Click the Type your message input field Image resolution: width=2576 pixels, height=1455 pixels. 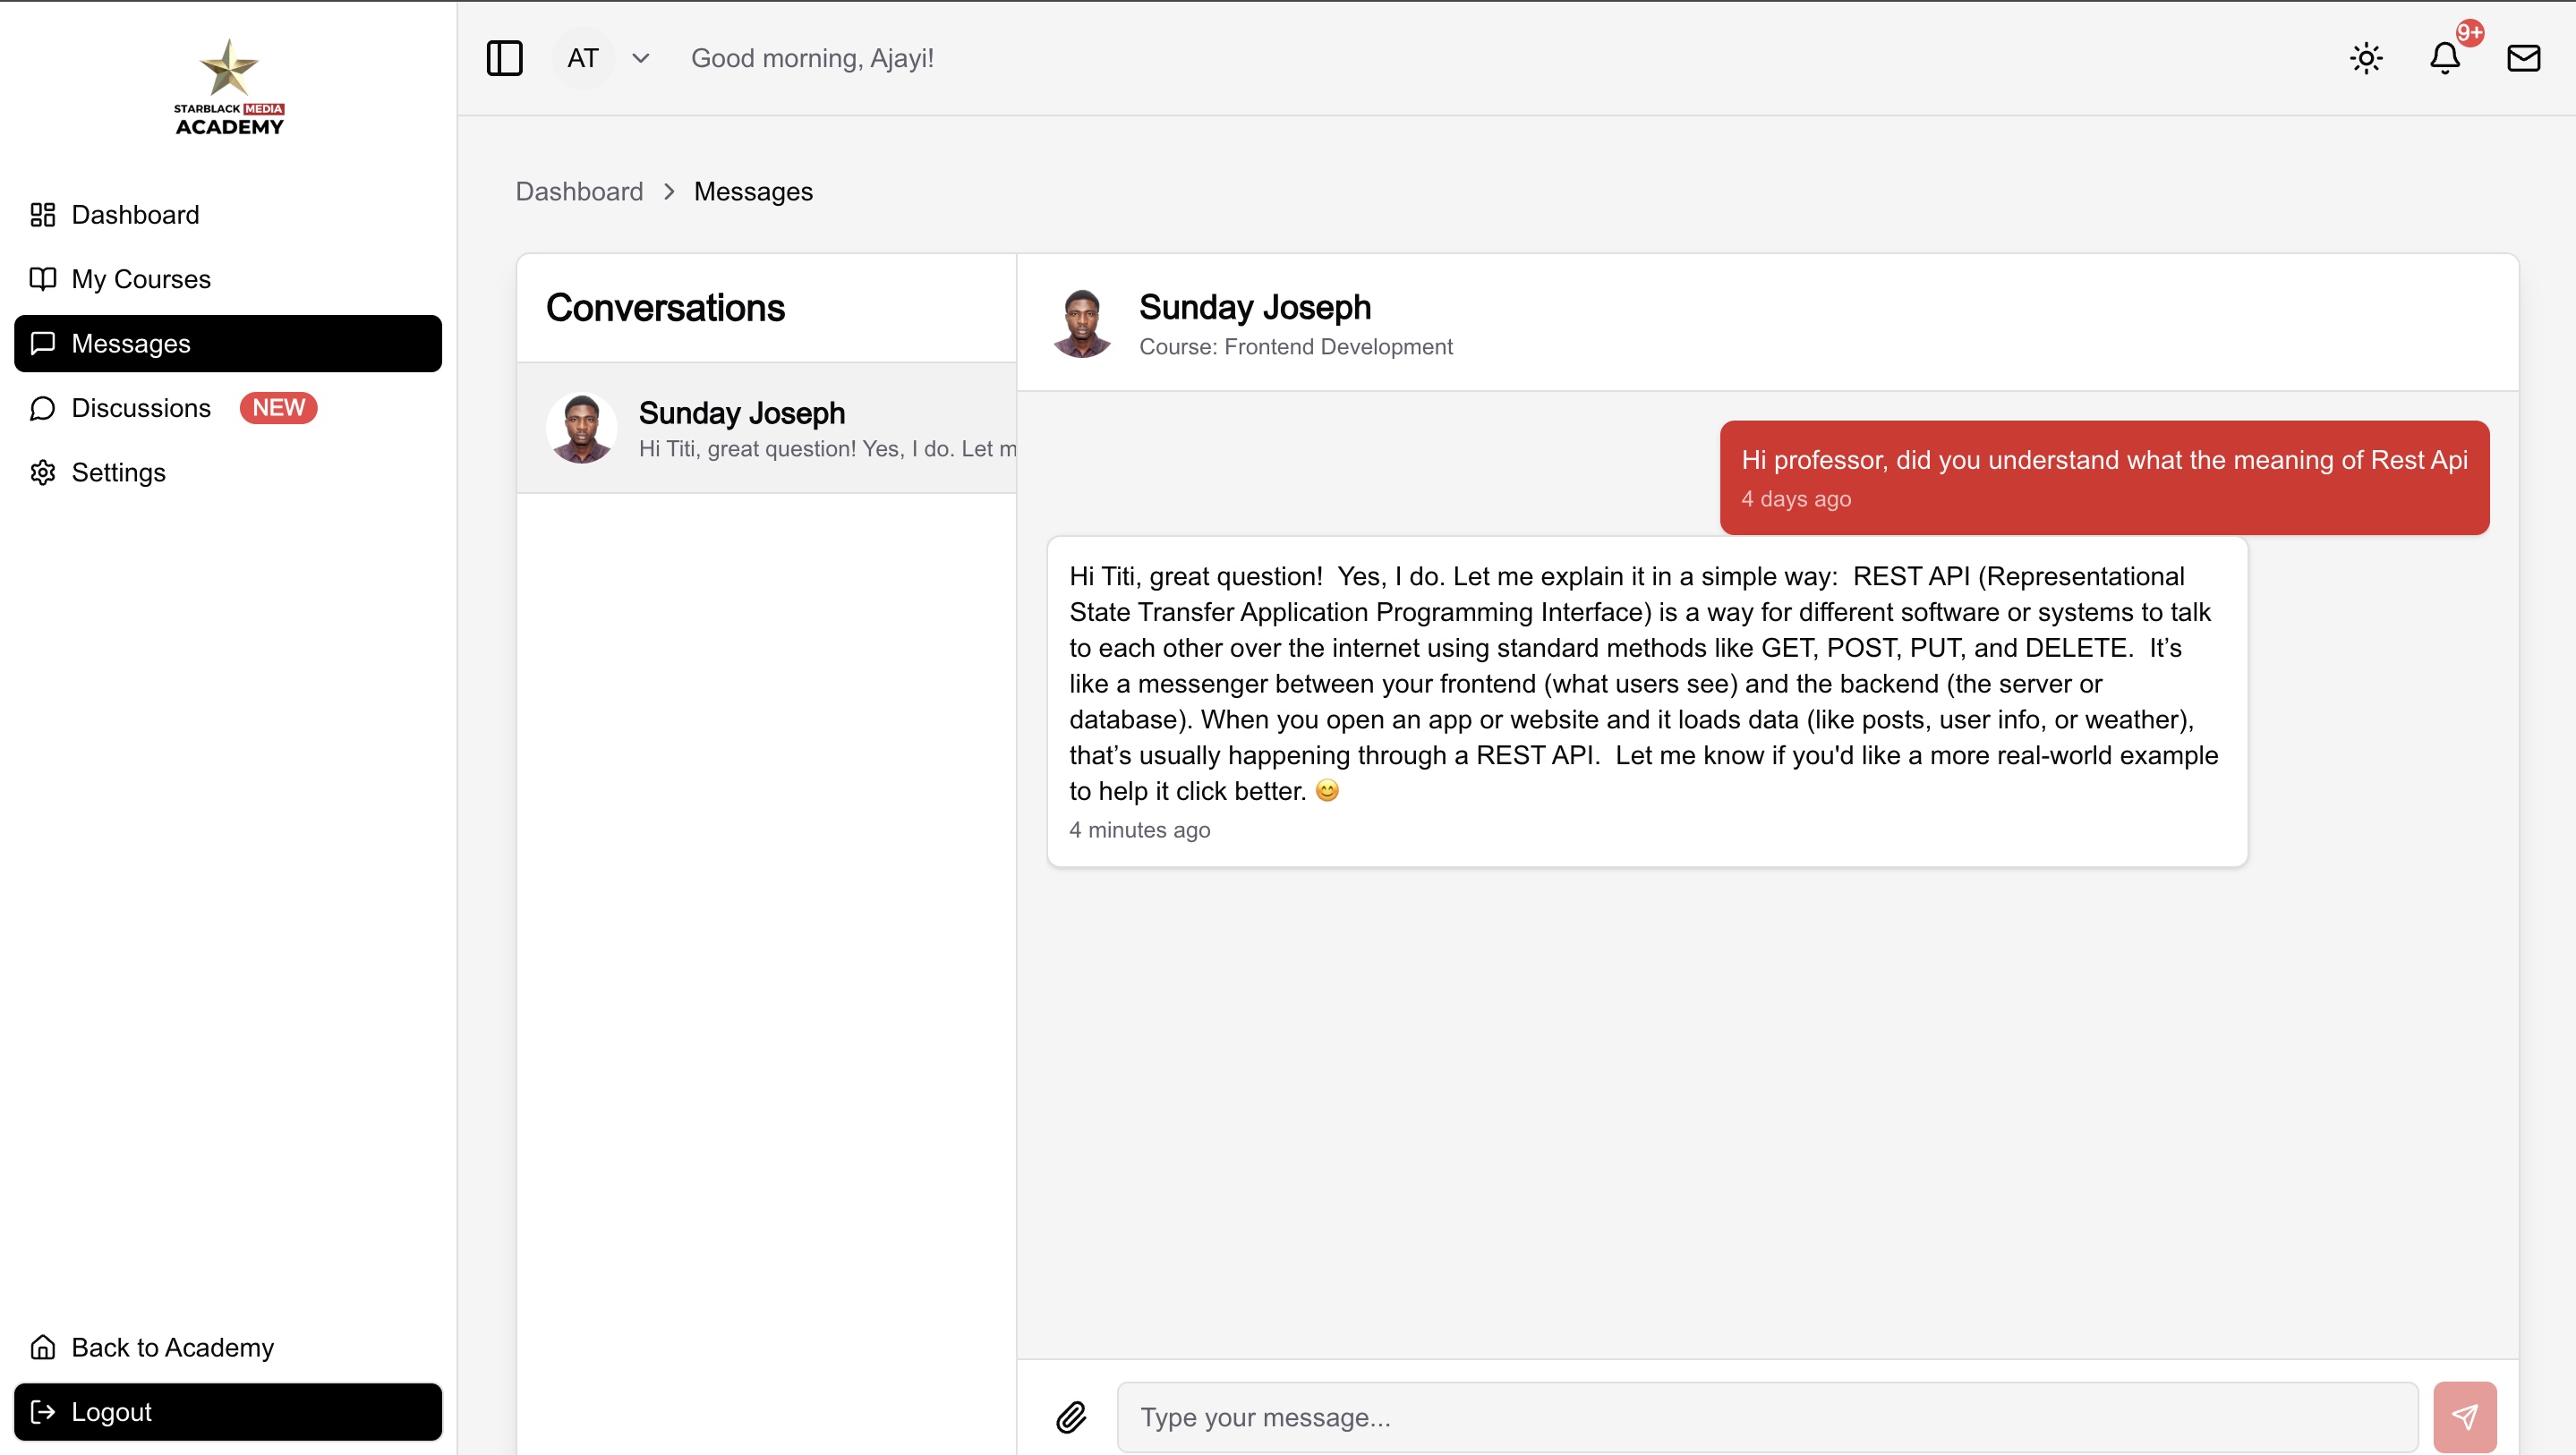click(x=1700, y=1416)
